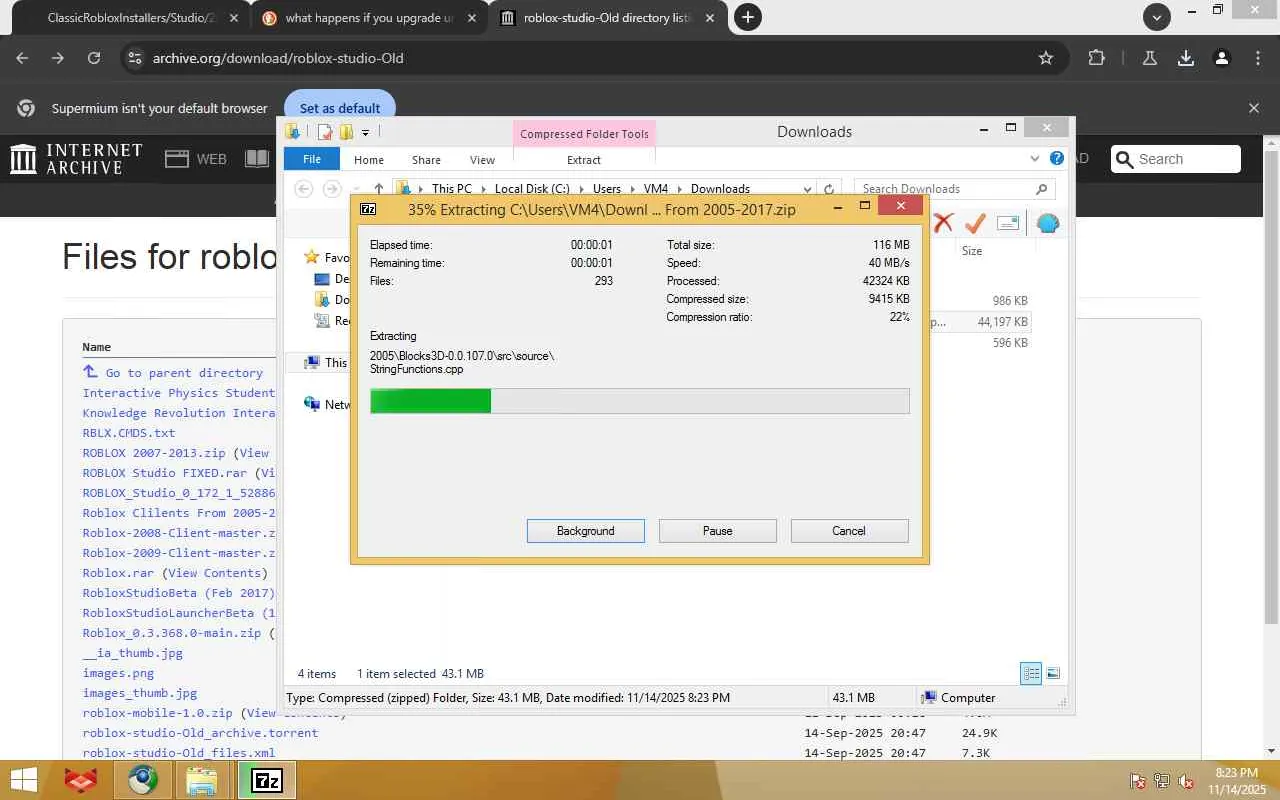The width and height of the screenshot is (1280, 800).
Task: Expand the breadcrumb arrow after Local Disk (C:)
Action: pos(581,189)
